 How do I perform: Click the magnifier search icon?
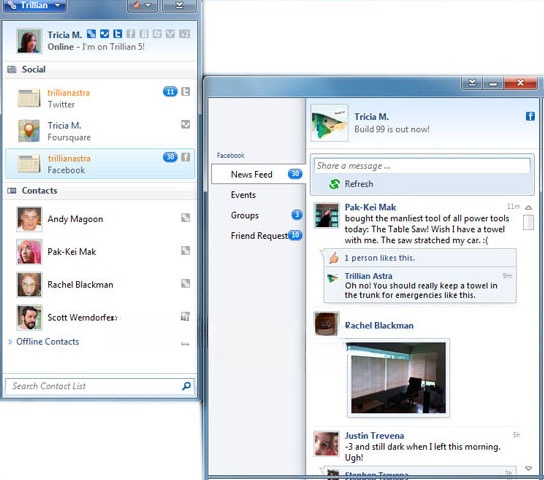[186, 386]
